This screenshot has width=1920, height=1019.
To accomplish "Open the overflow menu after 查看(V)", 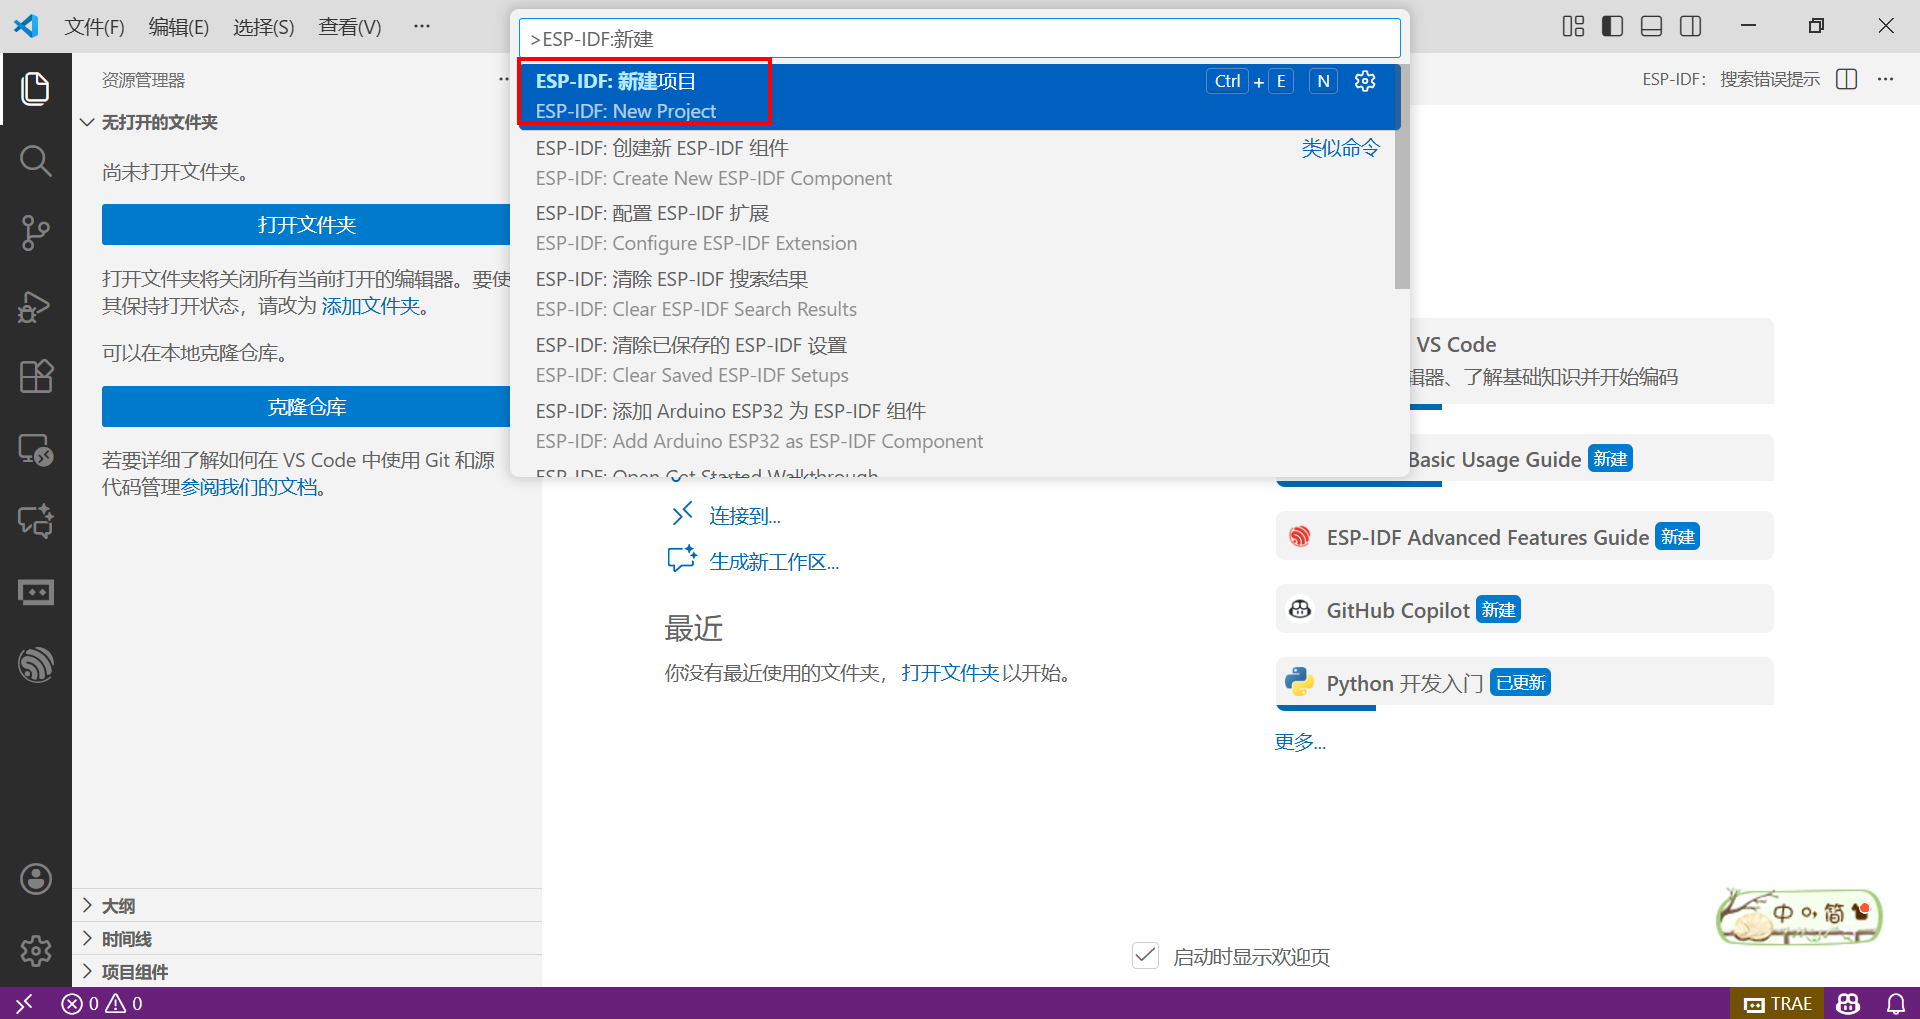I will pyautogui.click(x=422, y=26).
